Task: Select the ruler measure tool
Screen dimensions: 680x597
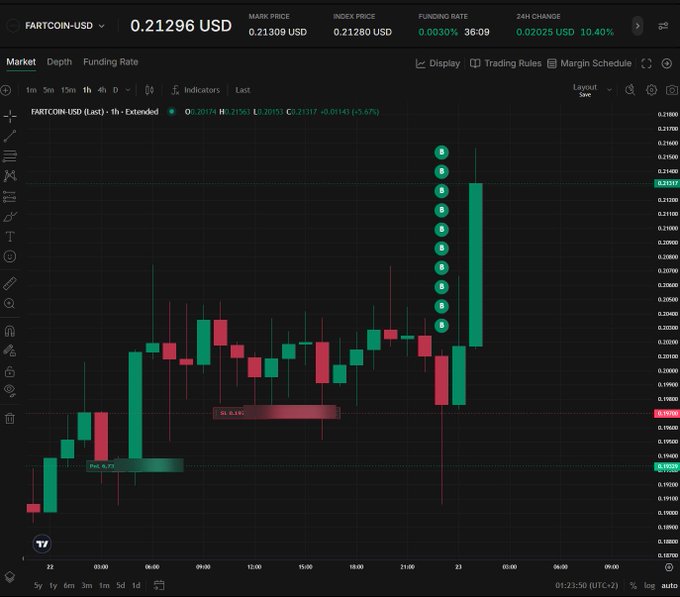Action: click(10, 284)
